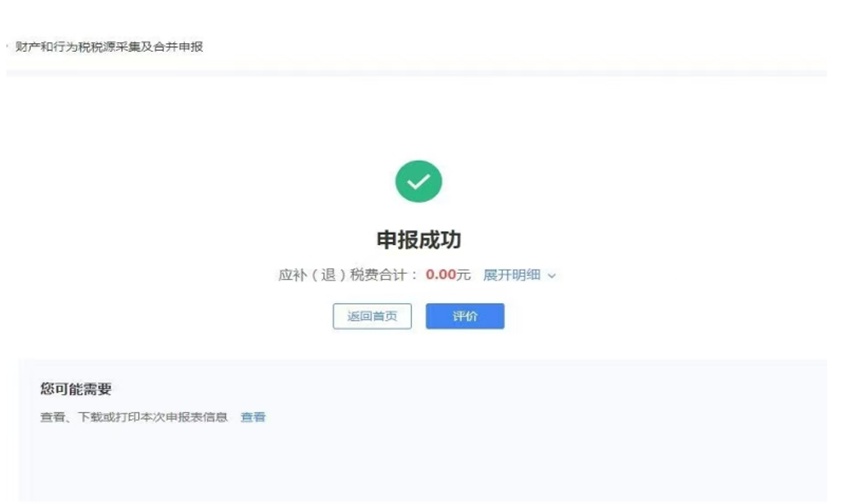Click the 元 unit after the amount
Image resolution: width=864 pixels, height=504 pixels.
pos(463,275)
